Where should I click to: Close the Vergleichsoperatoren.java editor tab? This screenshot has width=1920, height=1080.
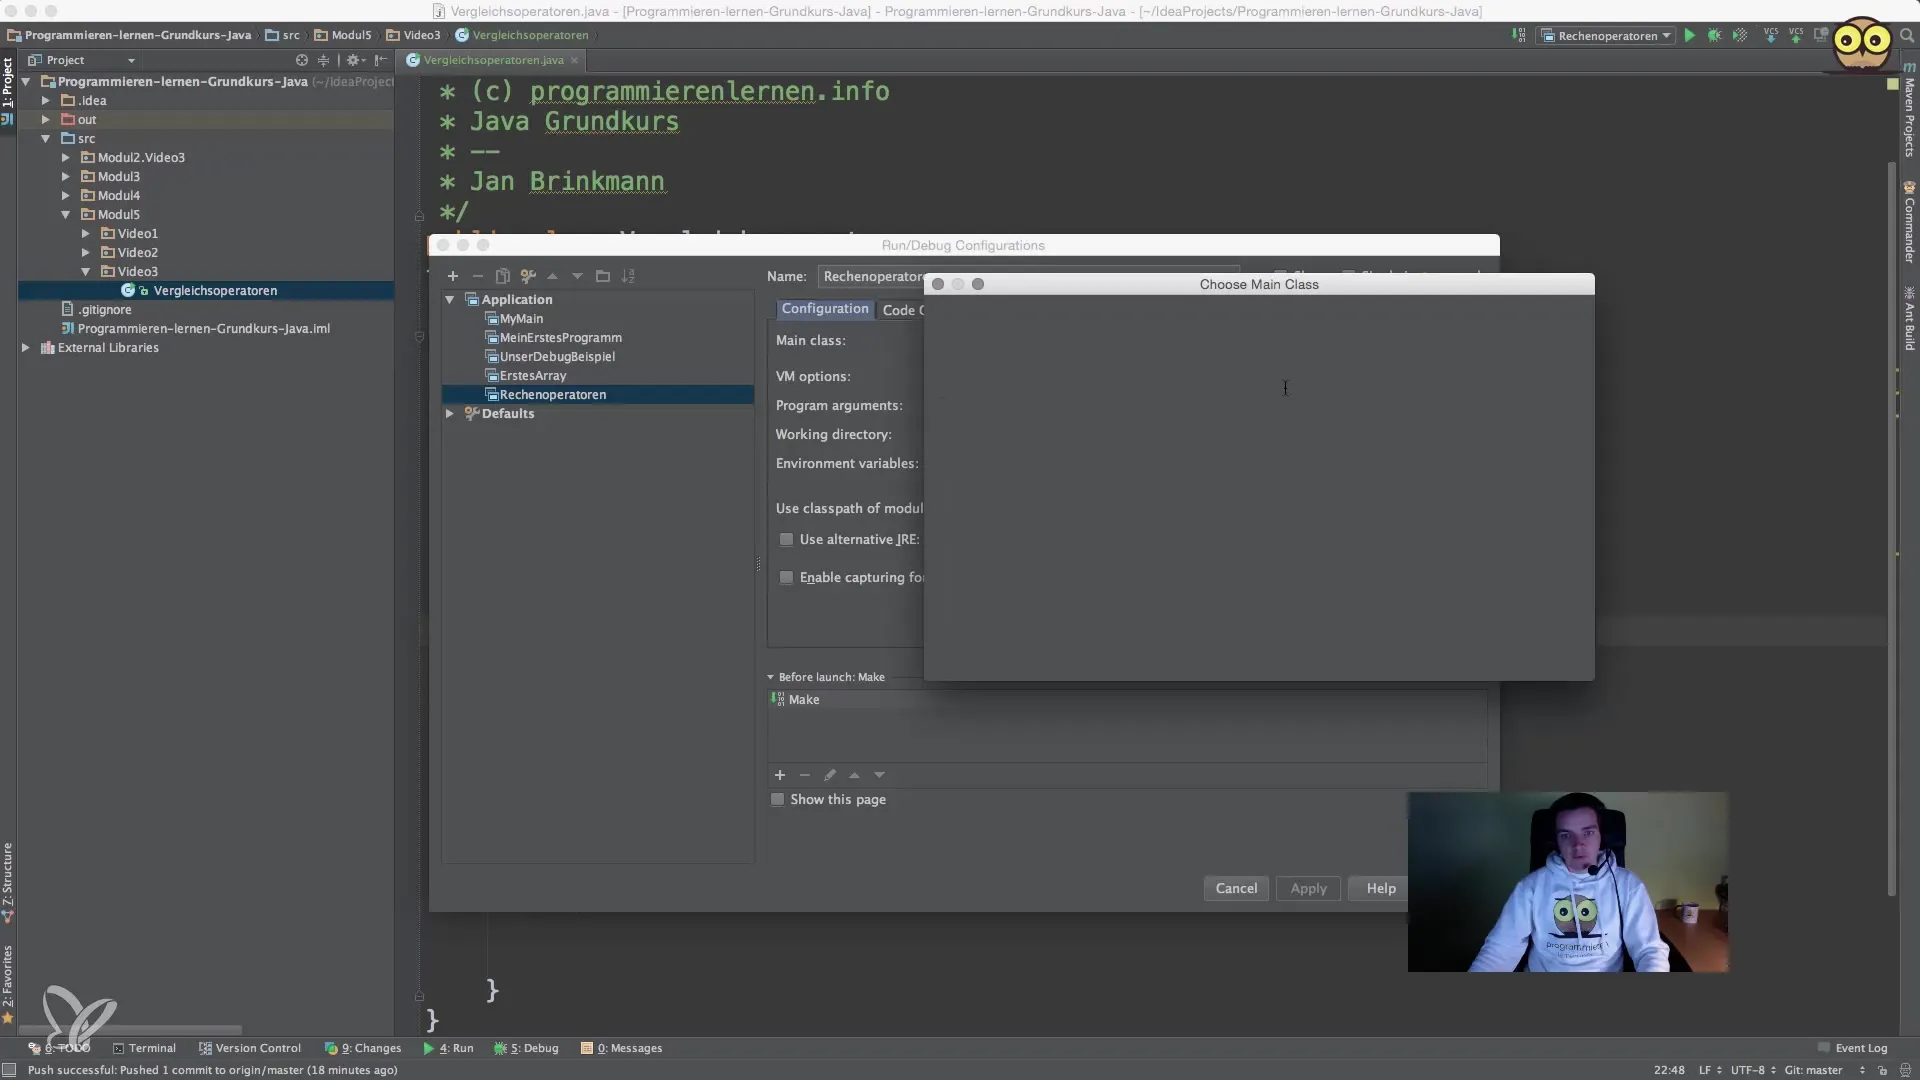click(x=574, y=60)
